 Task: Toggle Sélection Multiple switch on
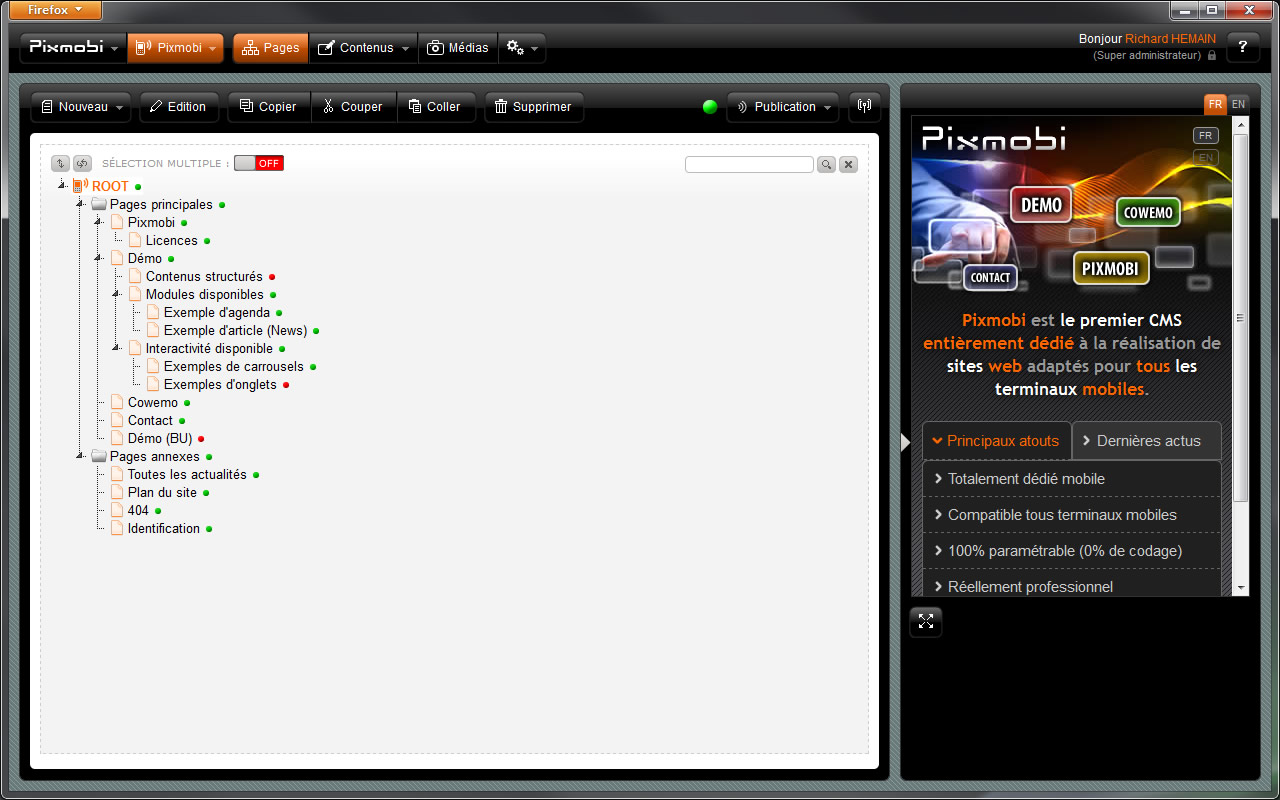click(259, 163)
